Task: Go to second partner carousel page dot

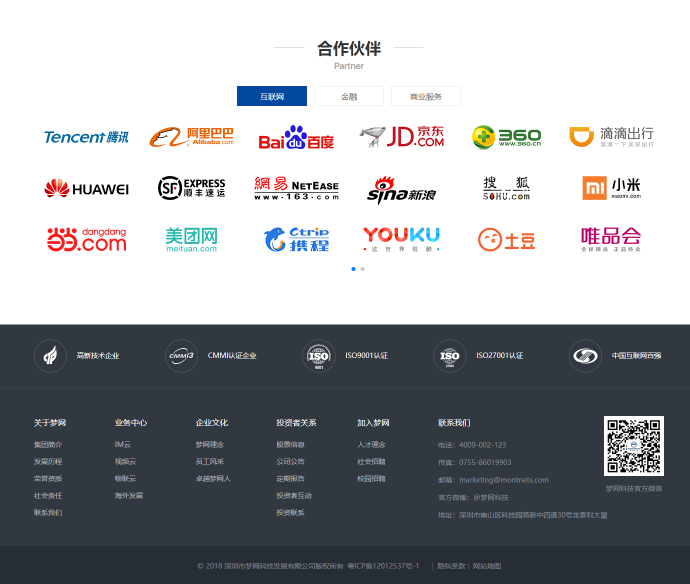Action: tap(362, 269)
